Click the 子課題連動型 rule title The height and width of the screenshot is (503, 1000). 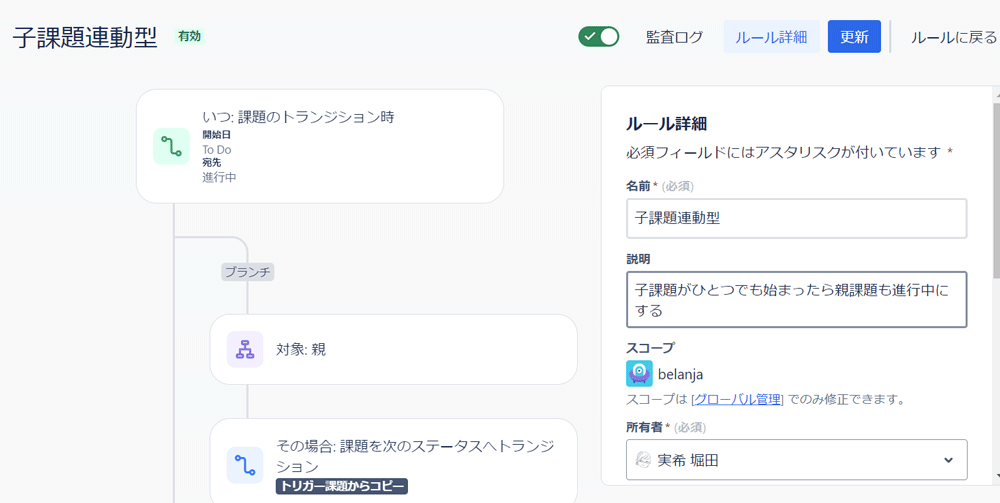[85, 38]
